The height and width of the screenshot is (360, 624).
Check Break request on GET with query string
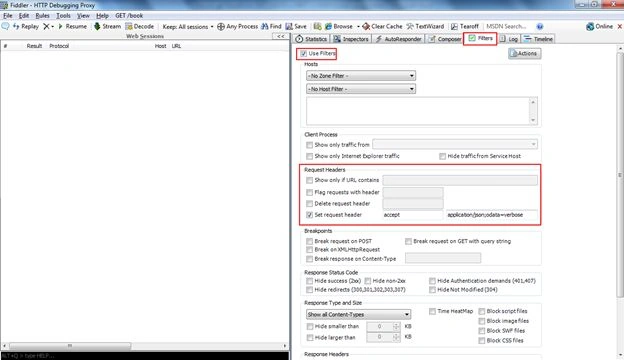click(x=408, y=241)
